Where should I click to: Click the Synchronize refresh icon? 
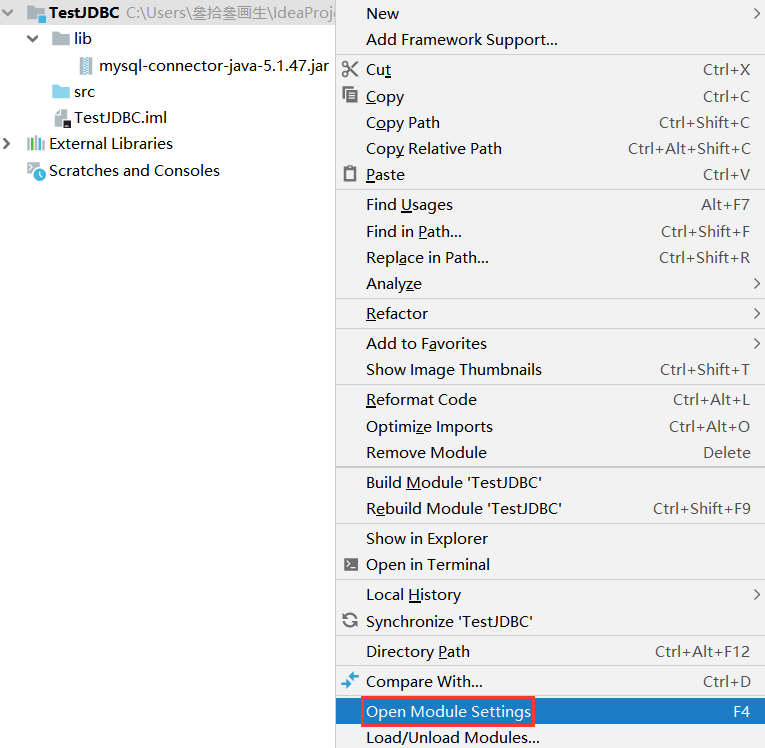point(350,620)
